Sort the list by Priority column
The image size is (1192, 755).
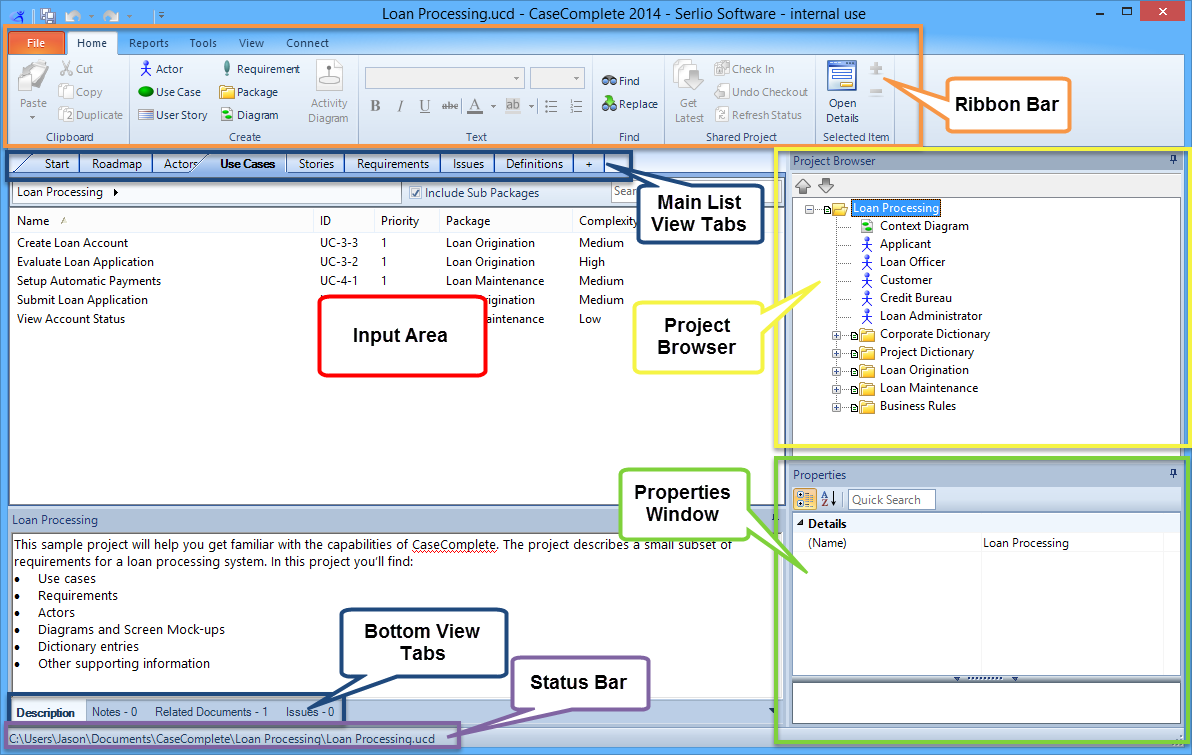coord(400,220)
